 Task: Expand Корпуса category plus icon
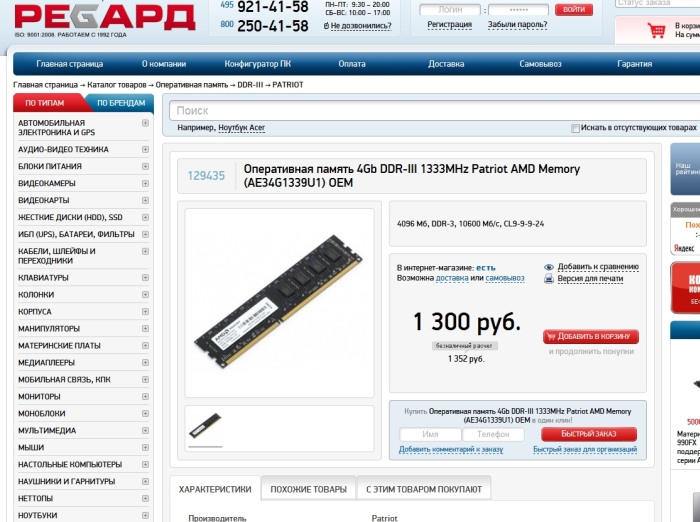point(145,311)
